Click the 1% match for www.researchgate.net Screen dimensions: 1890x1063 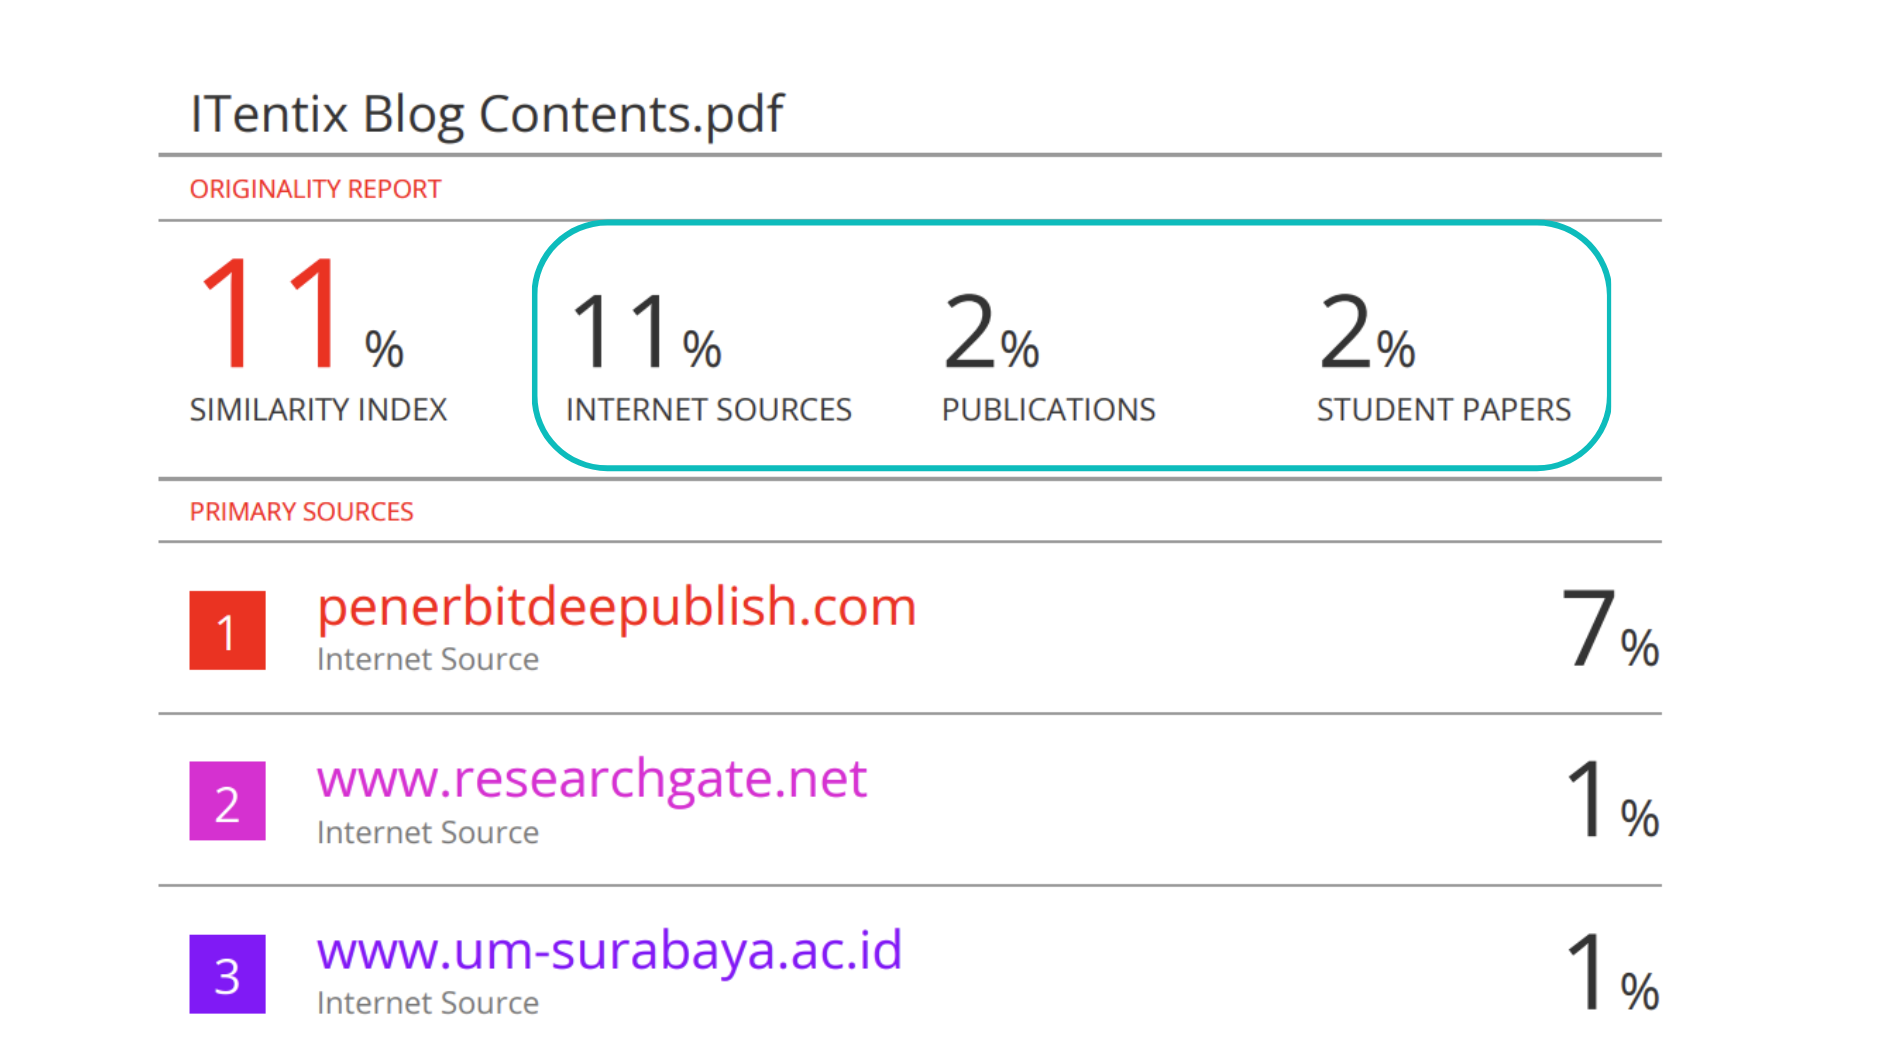tap(1611, 801)
